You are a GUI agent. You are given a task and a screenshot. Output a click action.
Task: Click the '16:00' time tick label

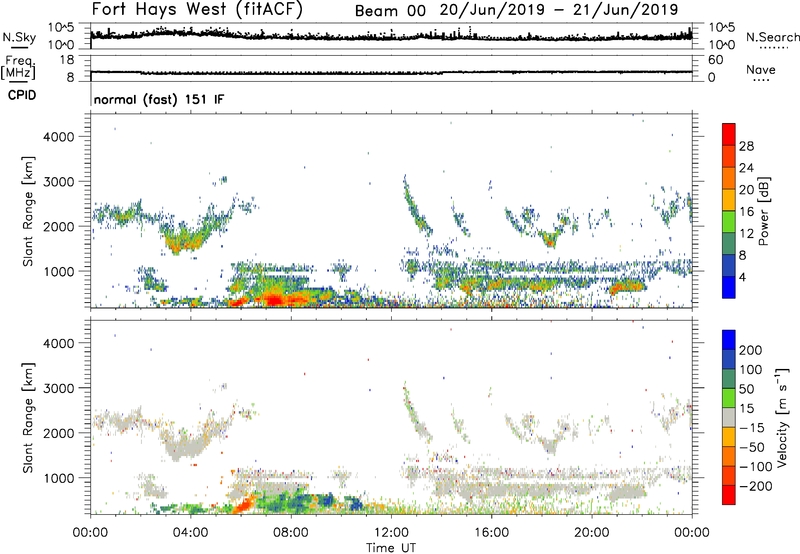(491, 533)
